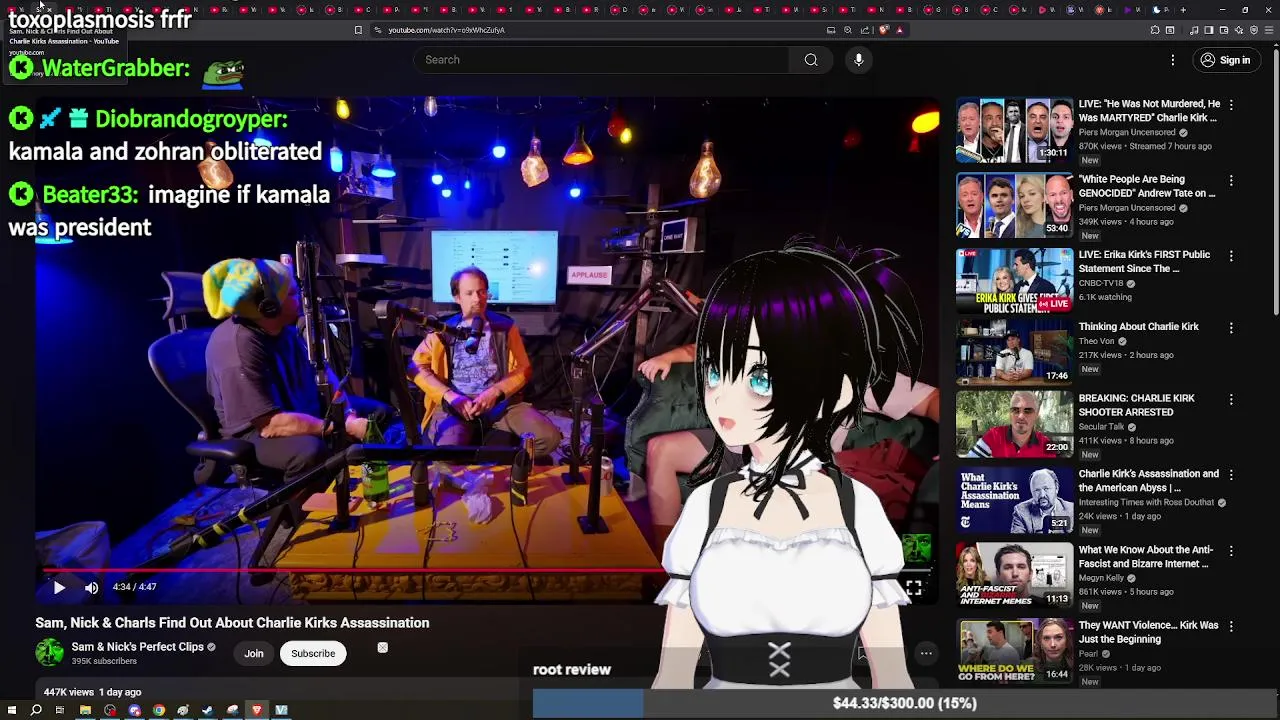Open zoom magnifier icon in address bar
This screenshot has width=1280, height=720.
click(848, 30)
